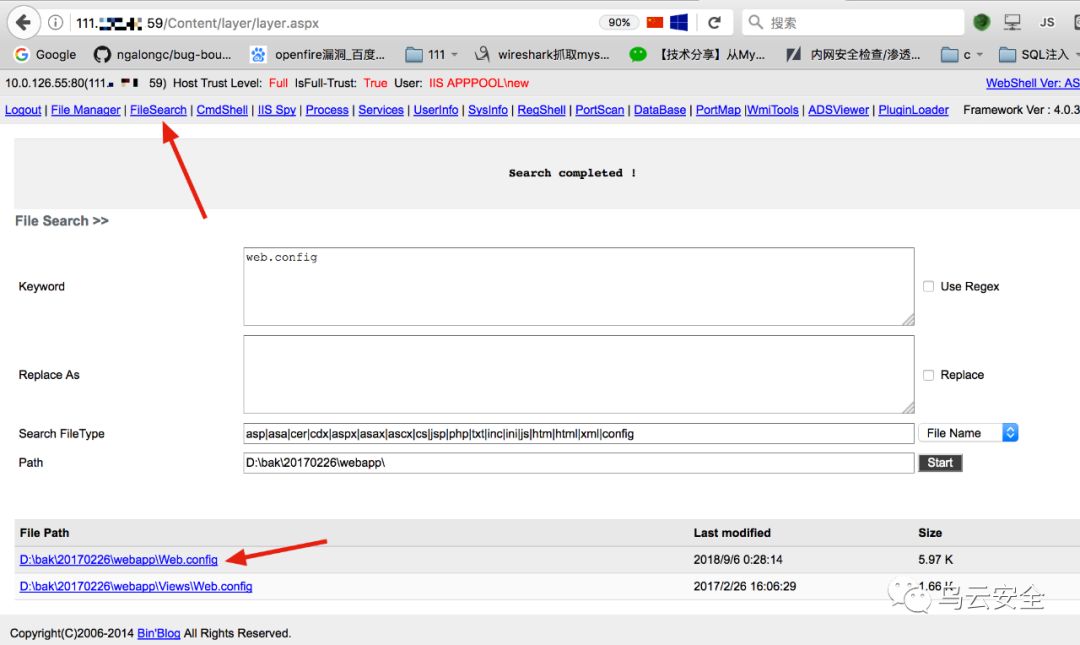Click the Path input field

579,462
